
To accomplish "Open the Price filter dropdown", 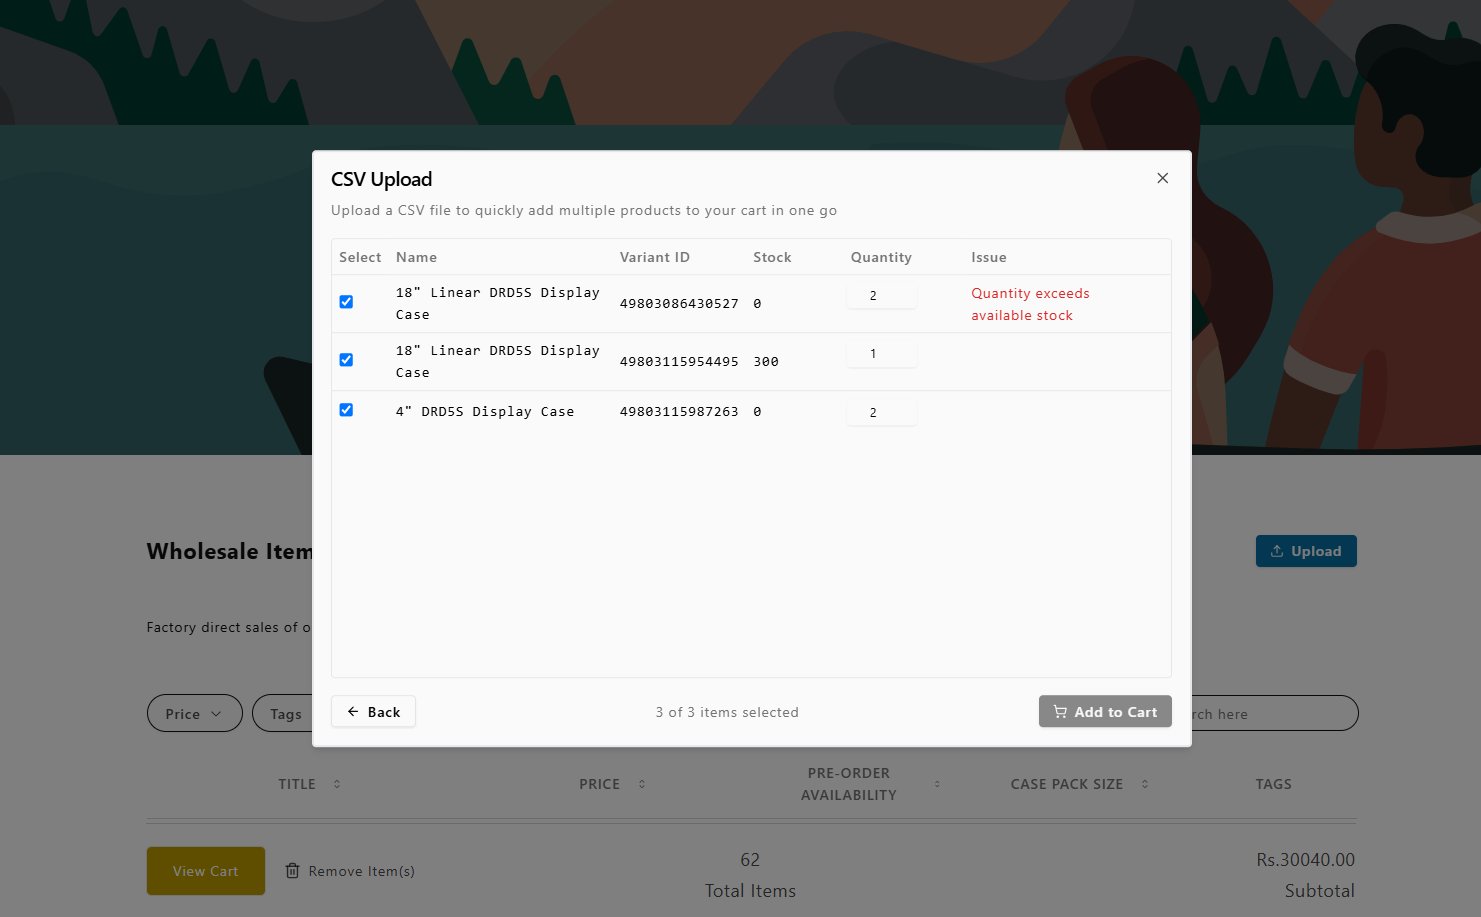I will click(194, 713).
